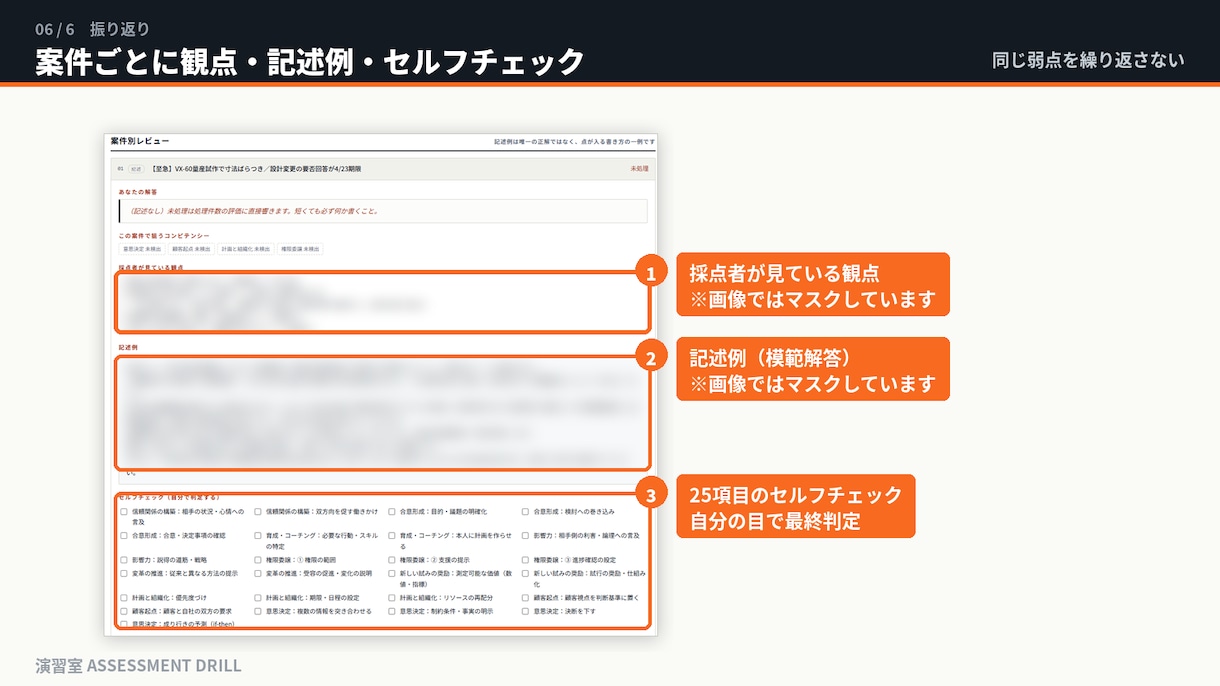Tick 影響力：相手側の利害・論理への言及 checkbox
This screenshot has width=1220, height=686.
tap(526, 536)
